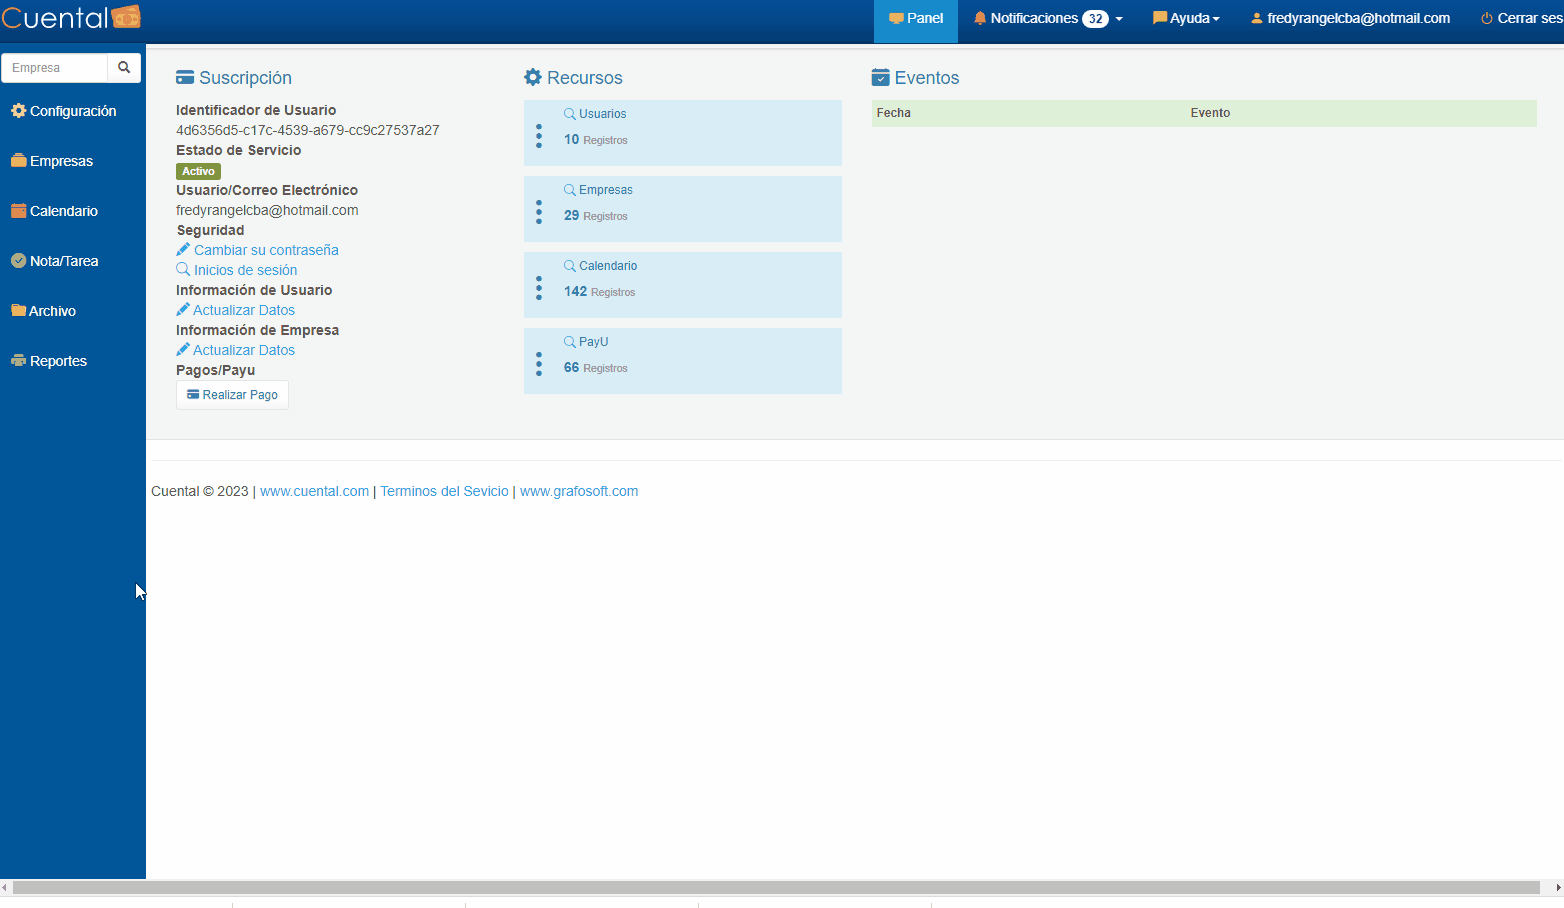The width and height of the screenshot is (1564, 908).
Task: Open the Inicios de sesión link
Action: 245,270
